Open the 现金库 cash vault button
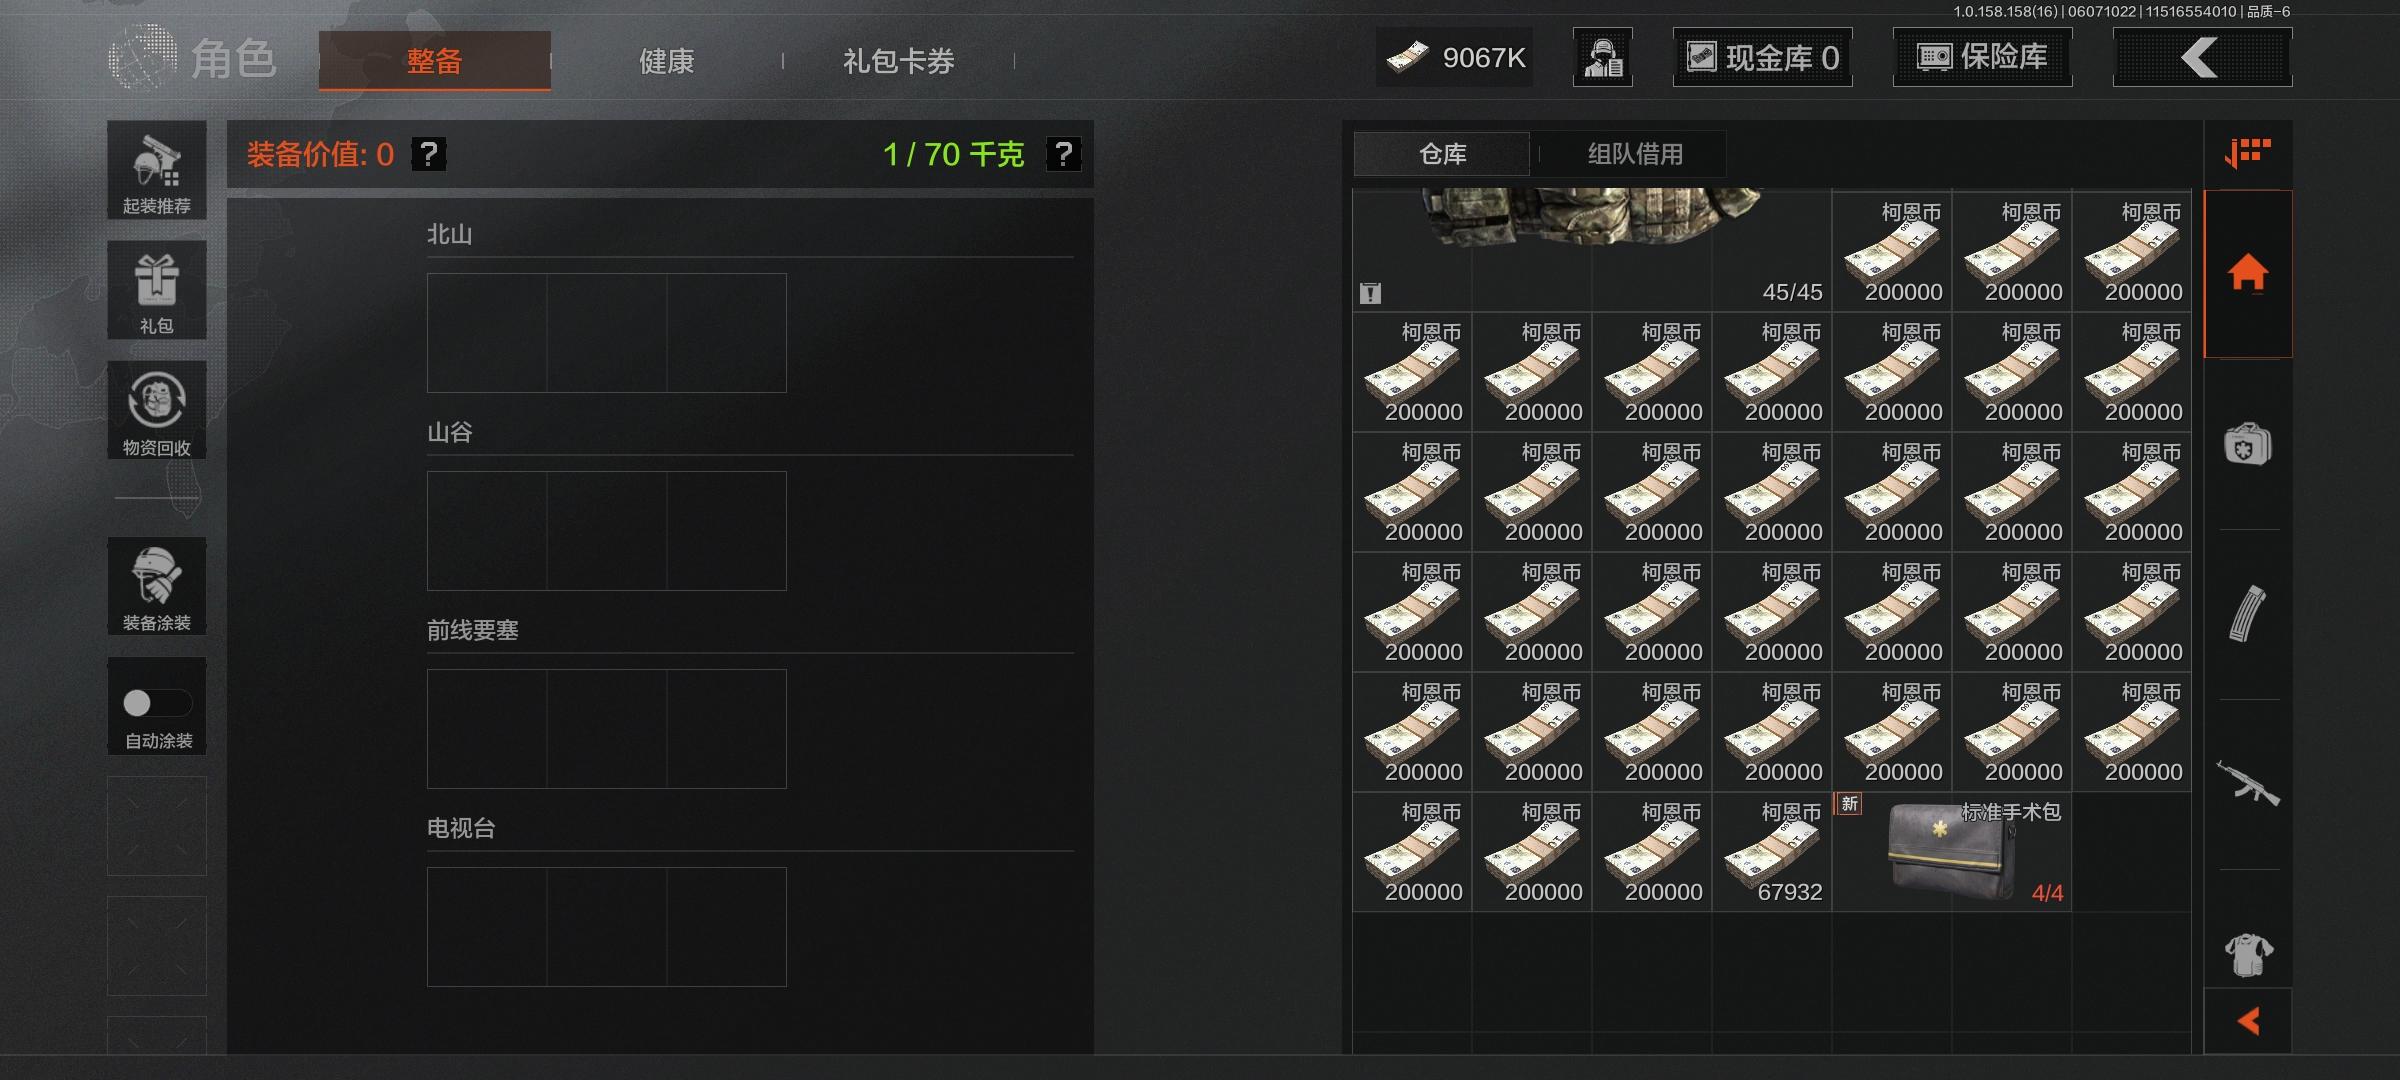Screen dimensions: 2400x1080 click(x=1762, y=57)
